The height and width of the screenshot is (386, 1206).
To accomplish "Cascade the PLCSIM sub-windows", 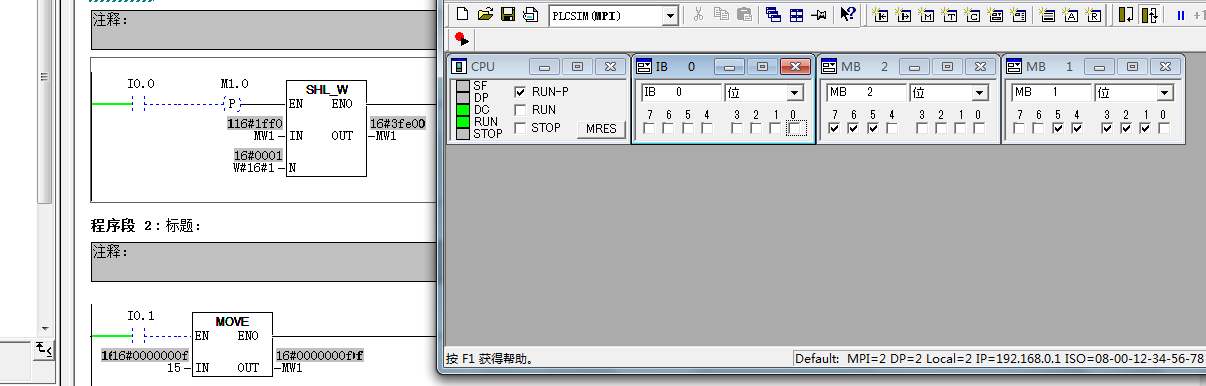I will tap(773, 15).
